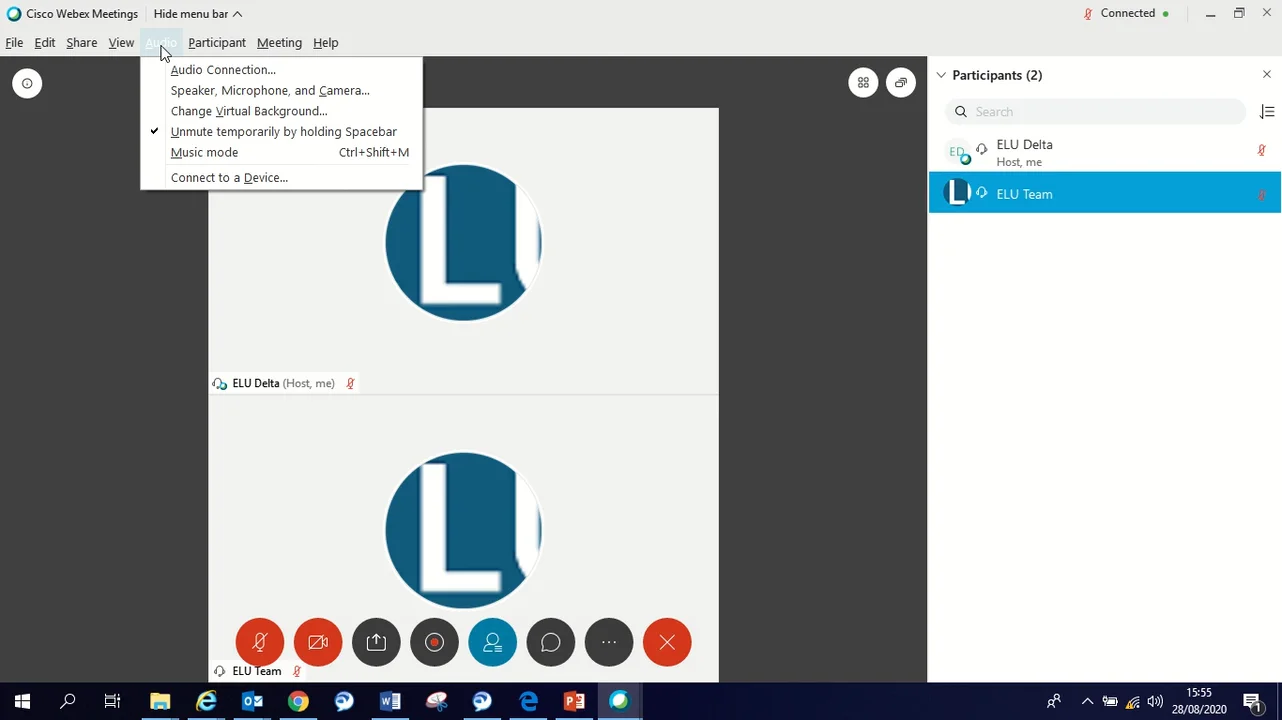Open More options ellipsis button
Screen dimensions: 1282x720
[609, 642]
